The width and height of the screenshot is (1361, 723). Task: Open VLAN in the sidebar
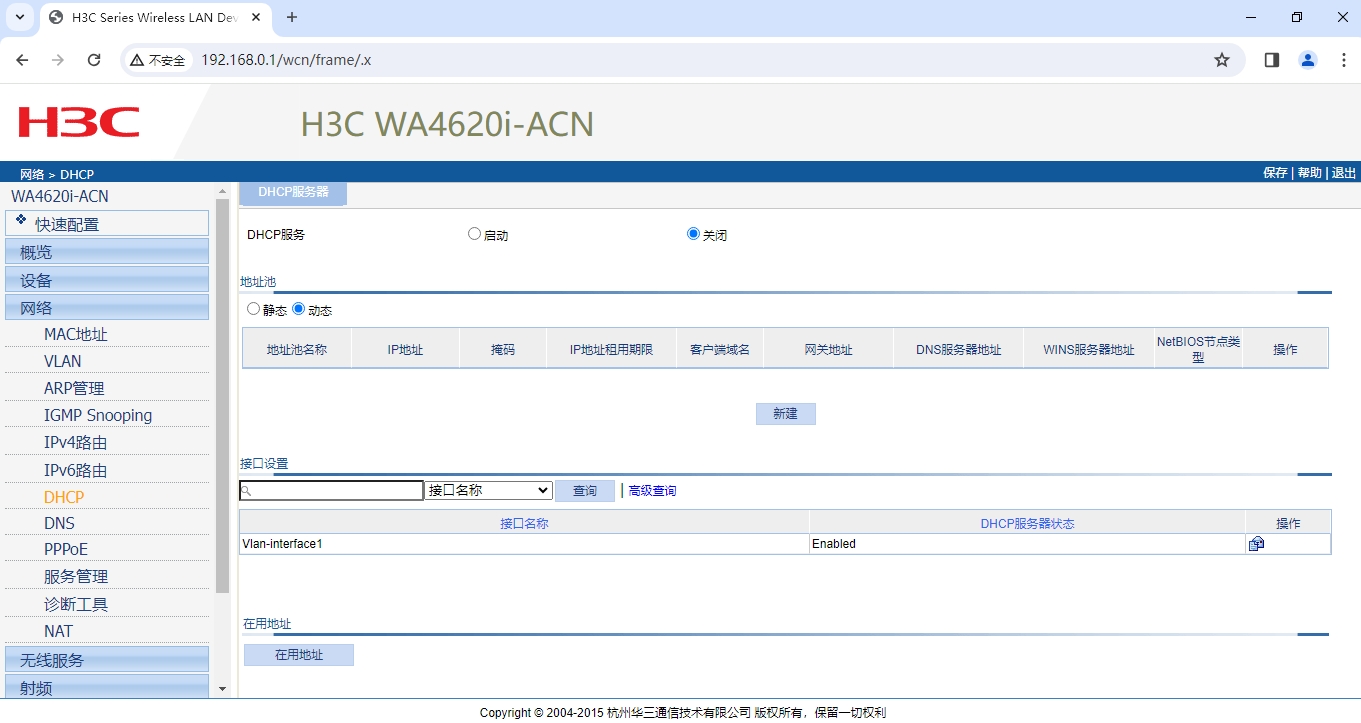click(63, 361)
